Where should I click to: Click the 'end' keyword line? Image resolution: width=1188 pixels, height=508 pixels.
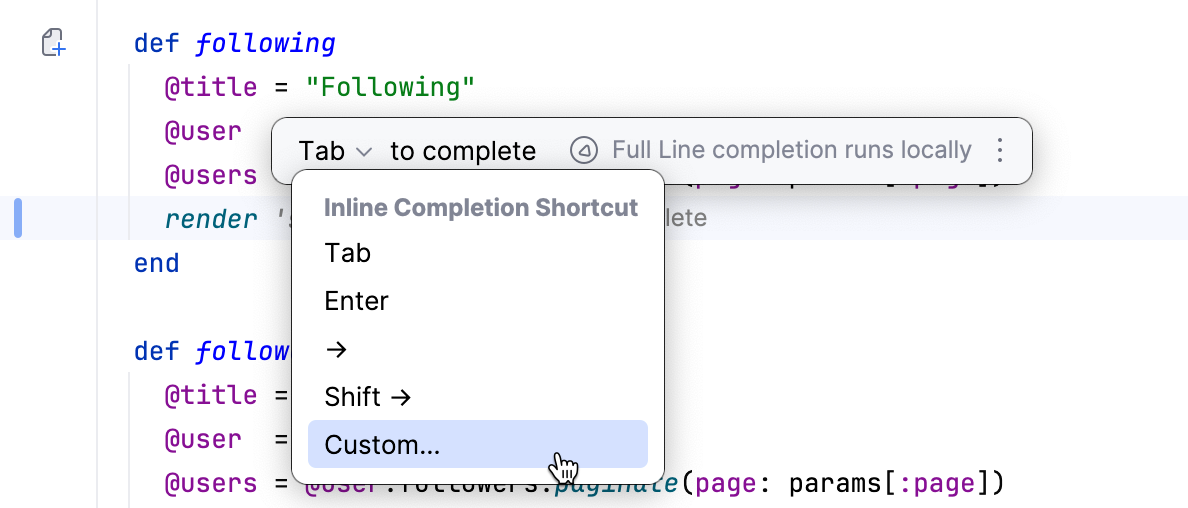pyautogui.click(x=157, y=264)
